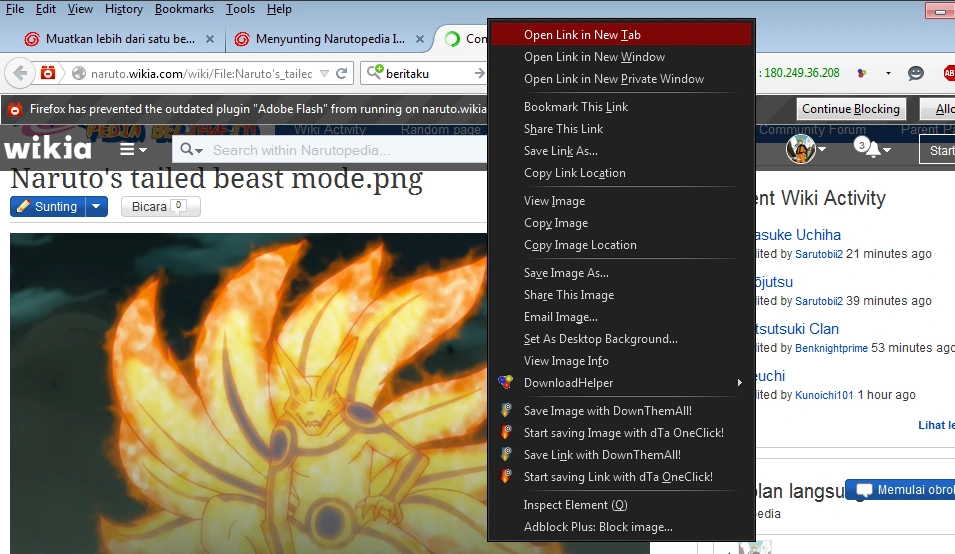Open the Tools menu
This screenshot has width=955, height=554.
[x=240, y=9]
